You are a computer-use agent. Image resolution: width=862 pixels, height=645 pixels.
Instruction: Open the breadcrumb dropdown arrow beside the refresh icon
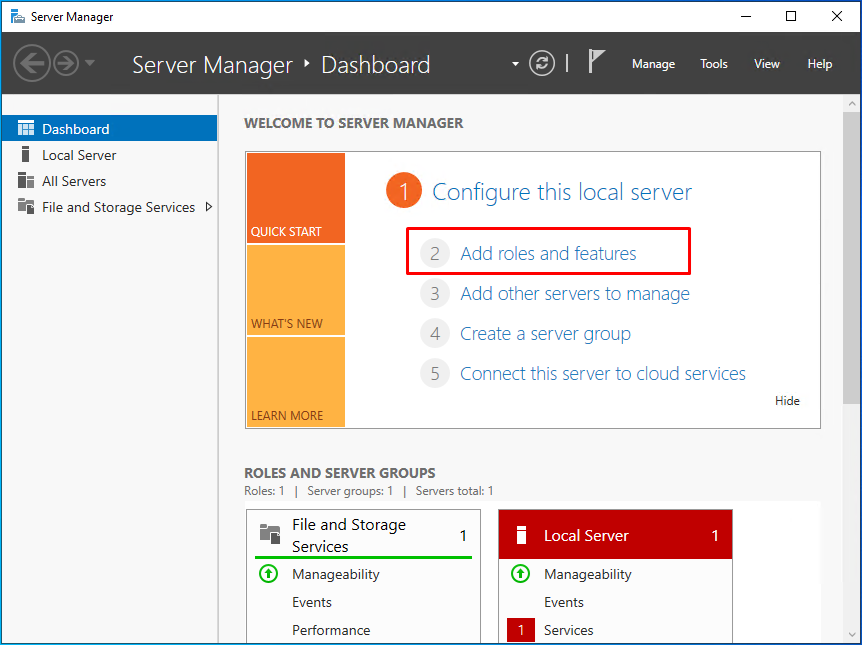[x=515, y=64]
